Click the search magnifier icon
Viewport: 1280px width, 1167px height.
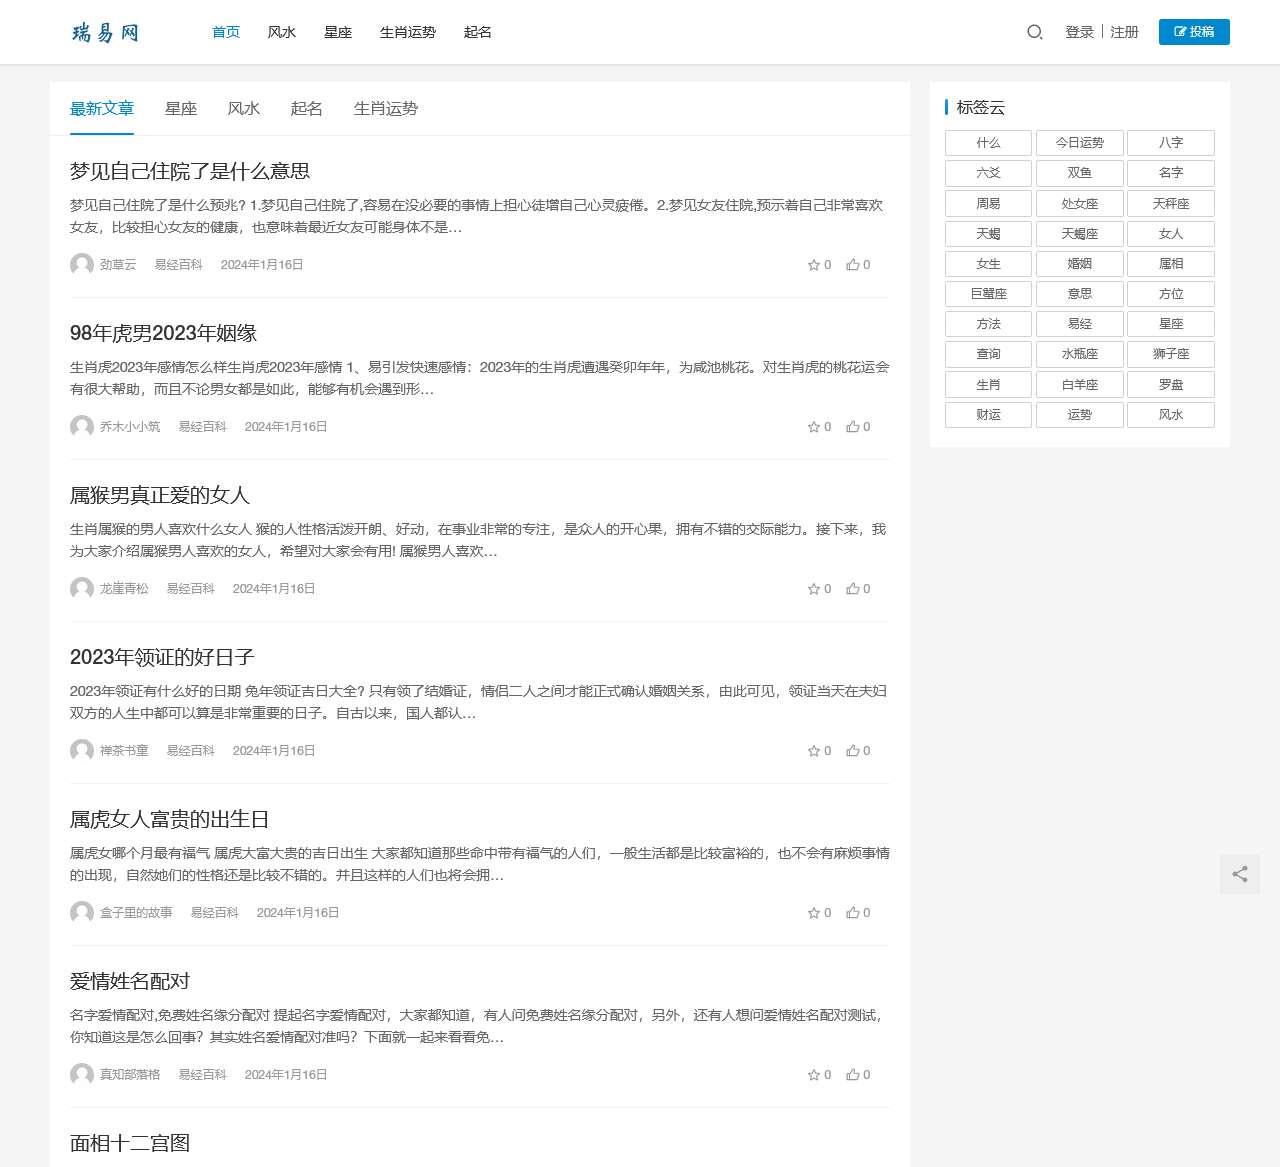click(x=1034, y=32)
